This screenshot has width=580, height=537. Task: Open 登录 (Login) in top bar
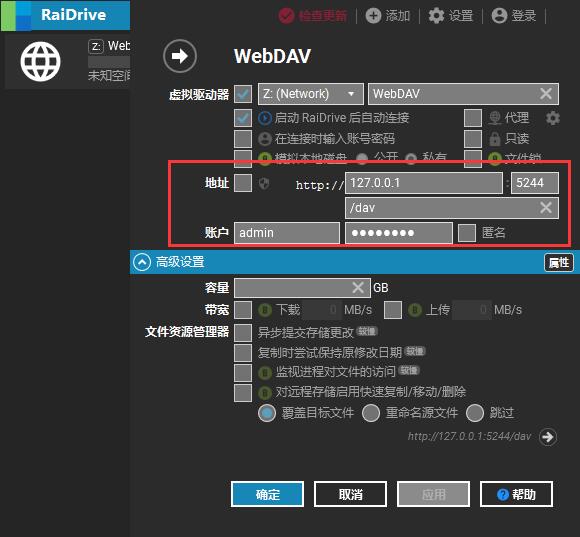point(514,16)
